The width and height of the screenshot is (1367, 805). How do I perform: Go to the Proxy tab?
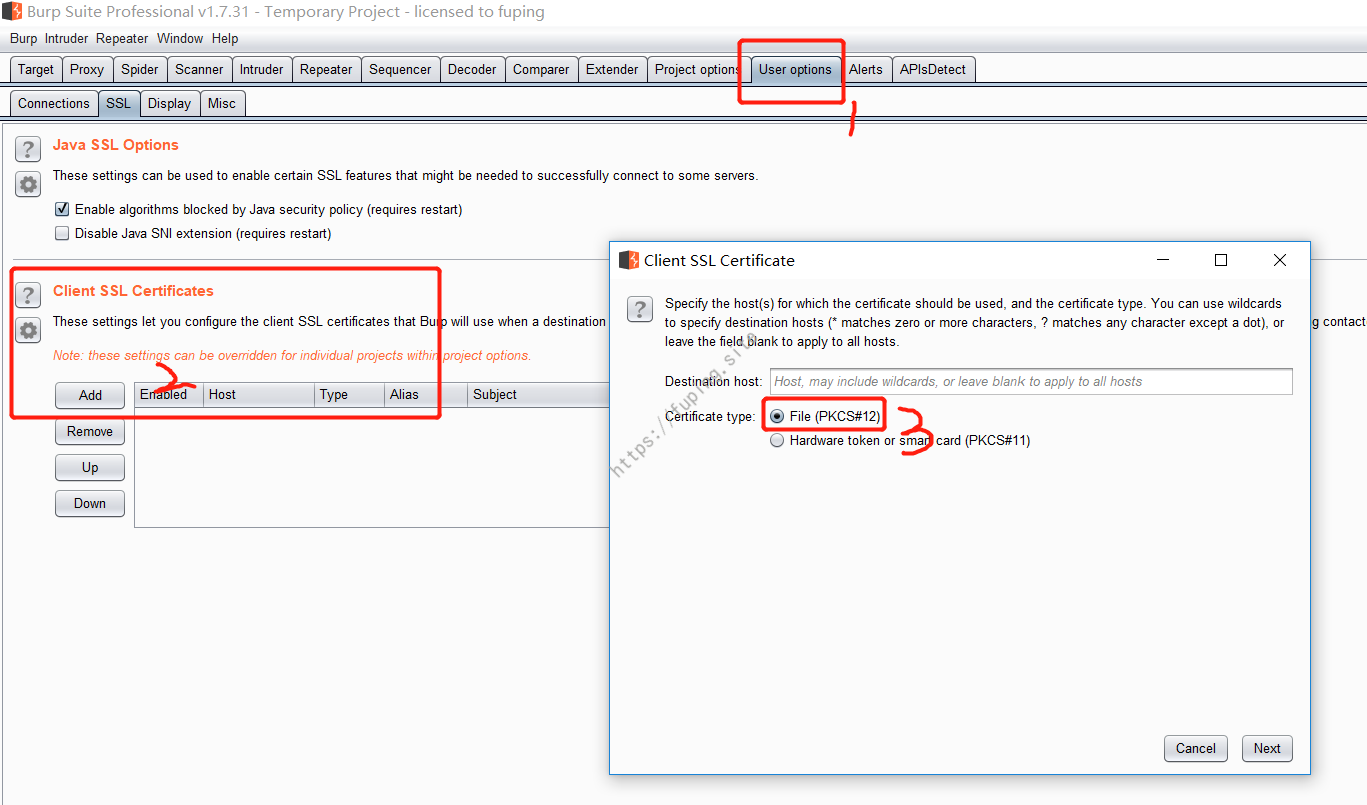[x=87, y=70]
